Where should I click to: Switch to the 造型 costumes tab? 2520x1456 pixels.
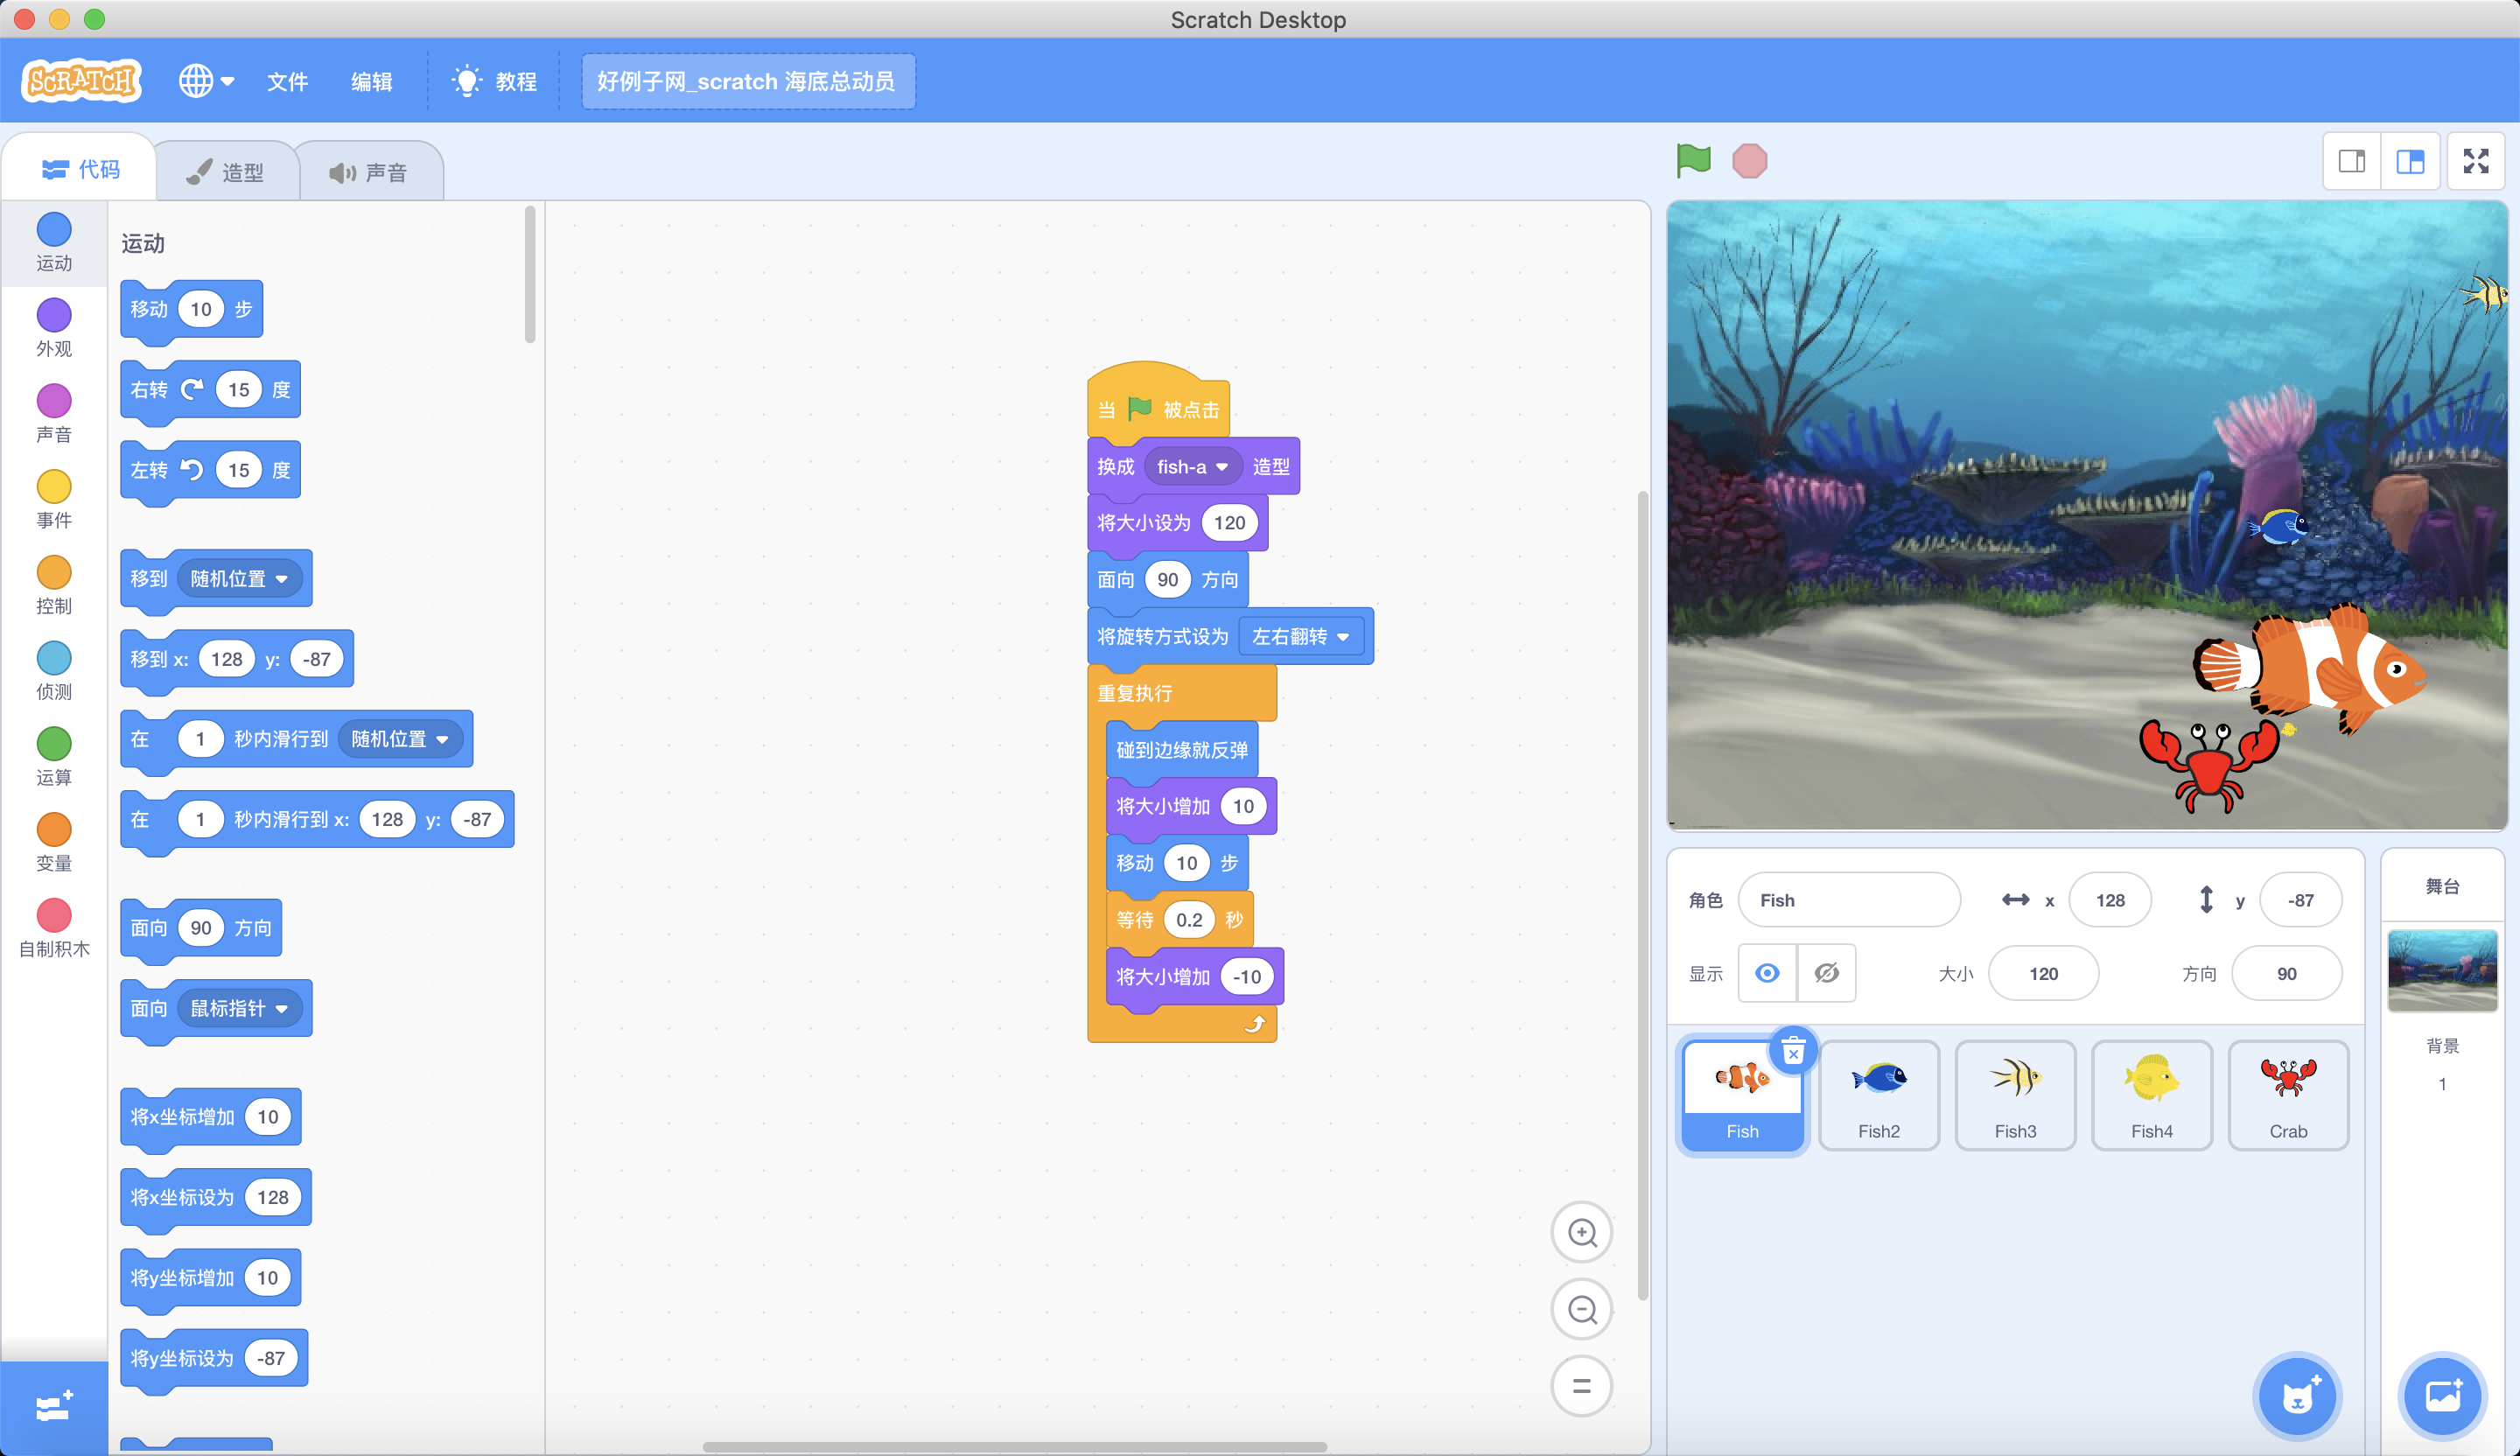(226, 172)
